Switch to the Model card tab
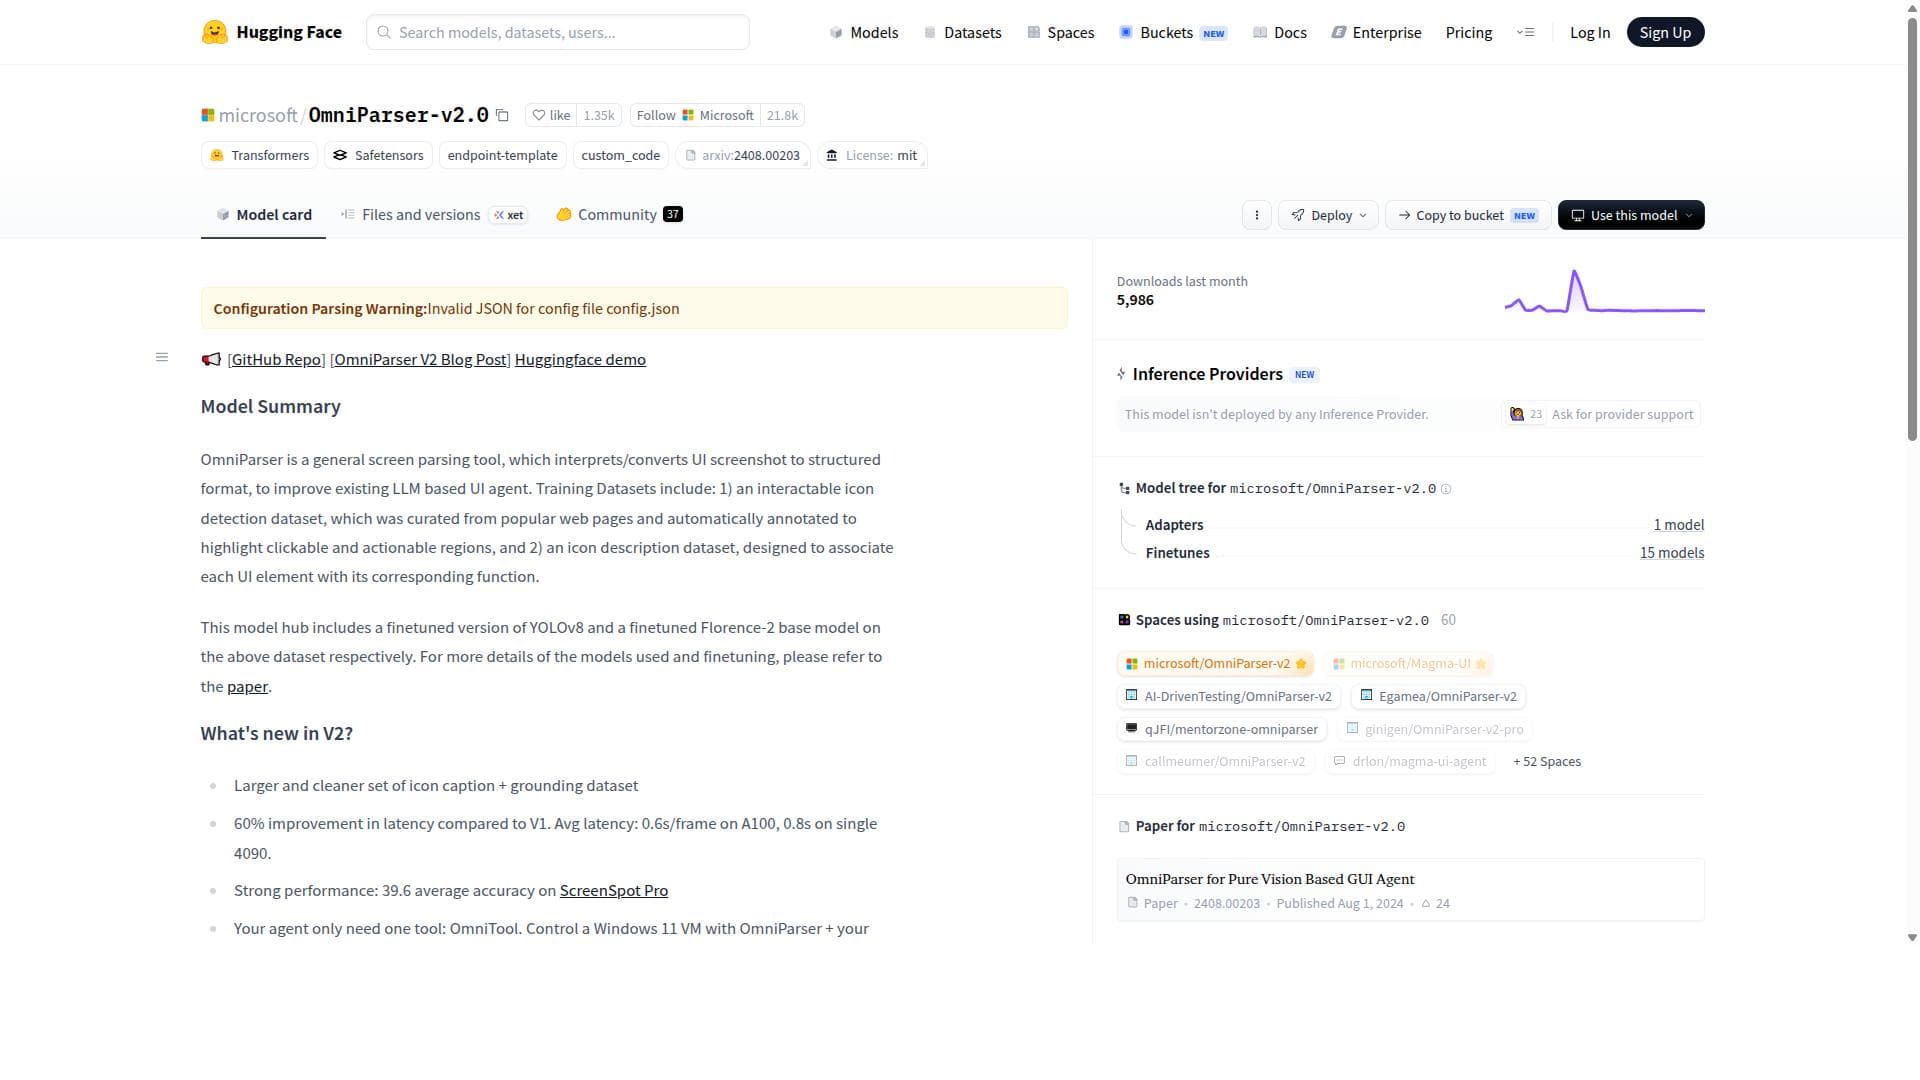Image resolution: width=1920 pixels, height=1080 pixels. pos(263,215)
